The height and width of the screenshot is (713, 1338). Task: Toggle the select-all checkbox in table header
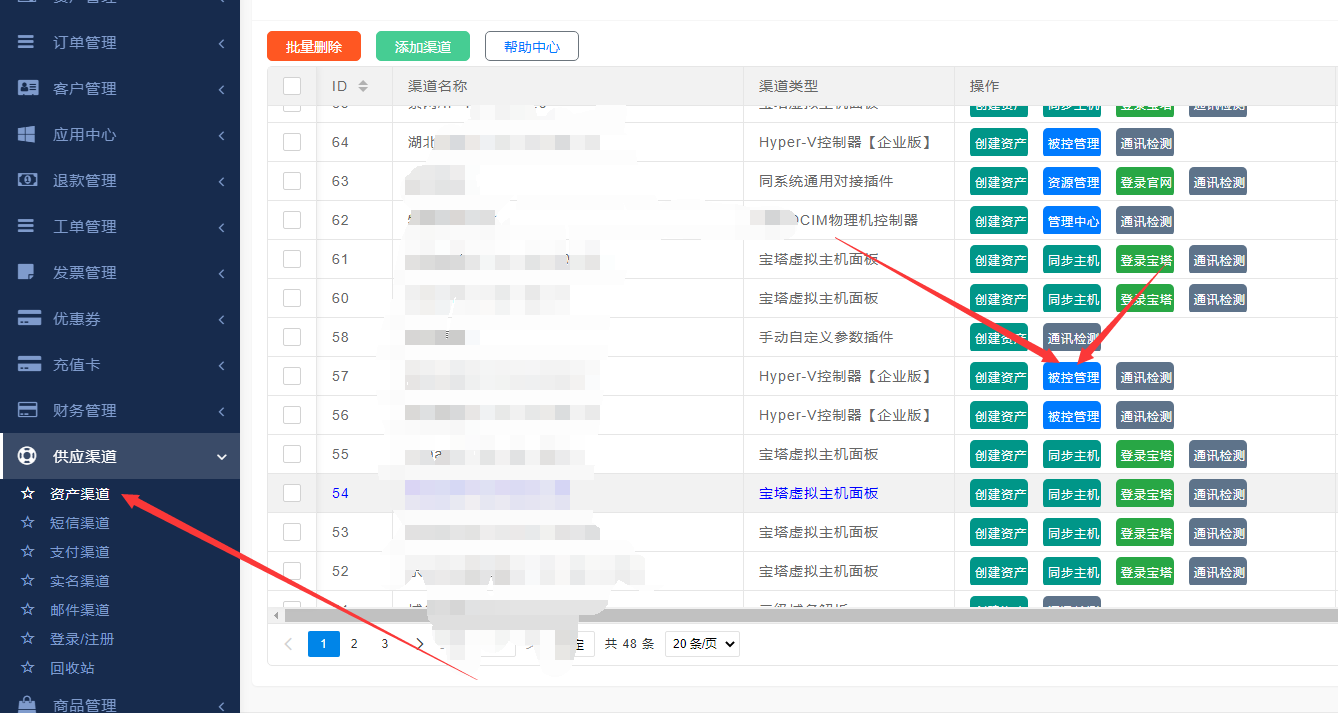[x=292, y=86]
